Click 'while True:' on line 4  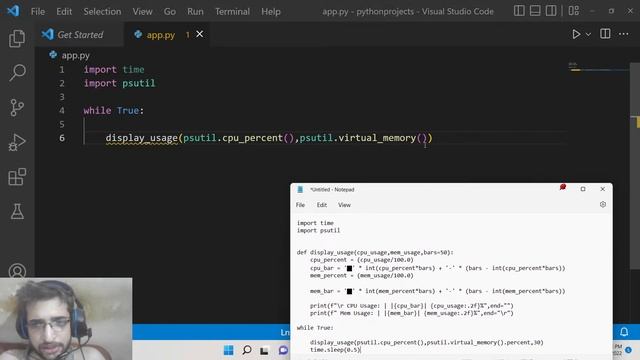click(113, 111)
